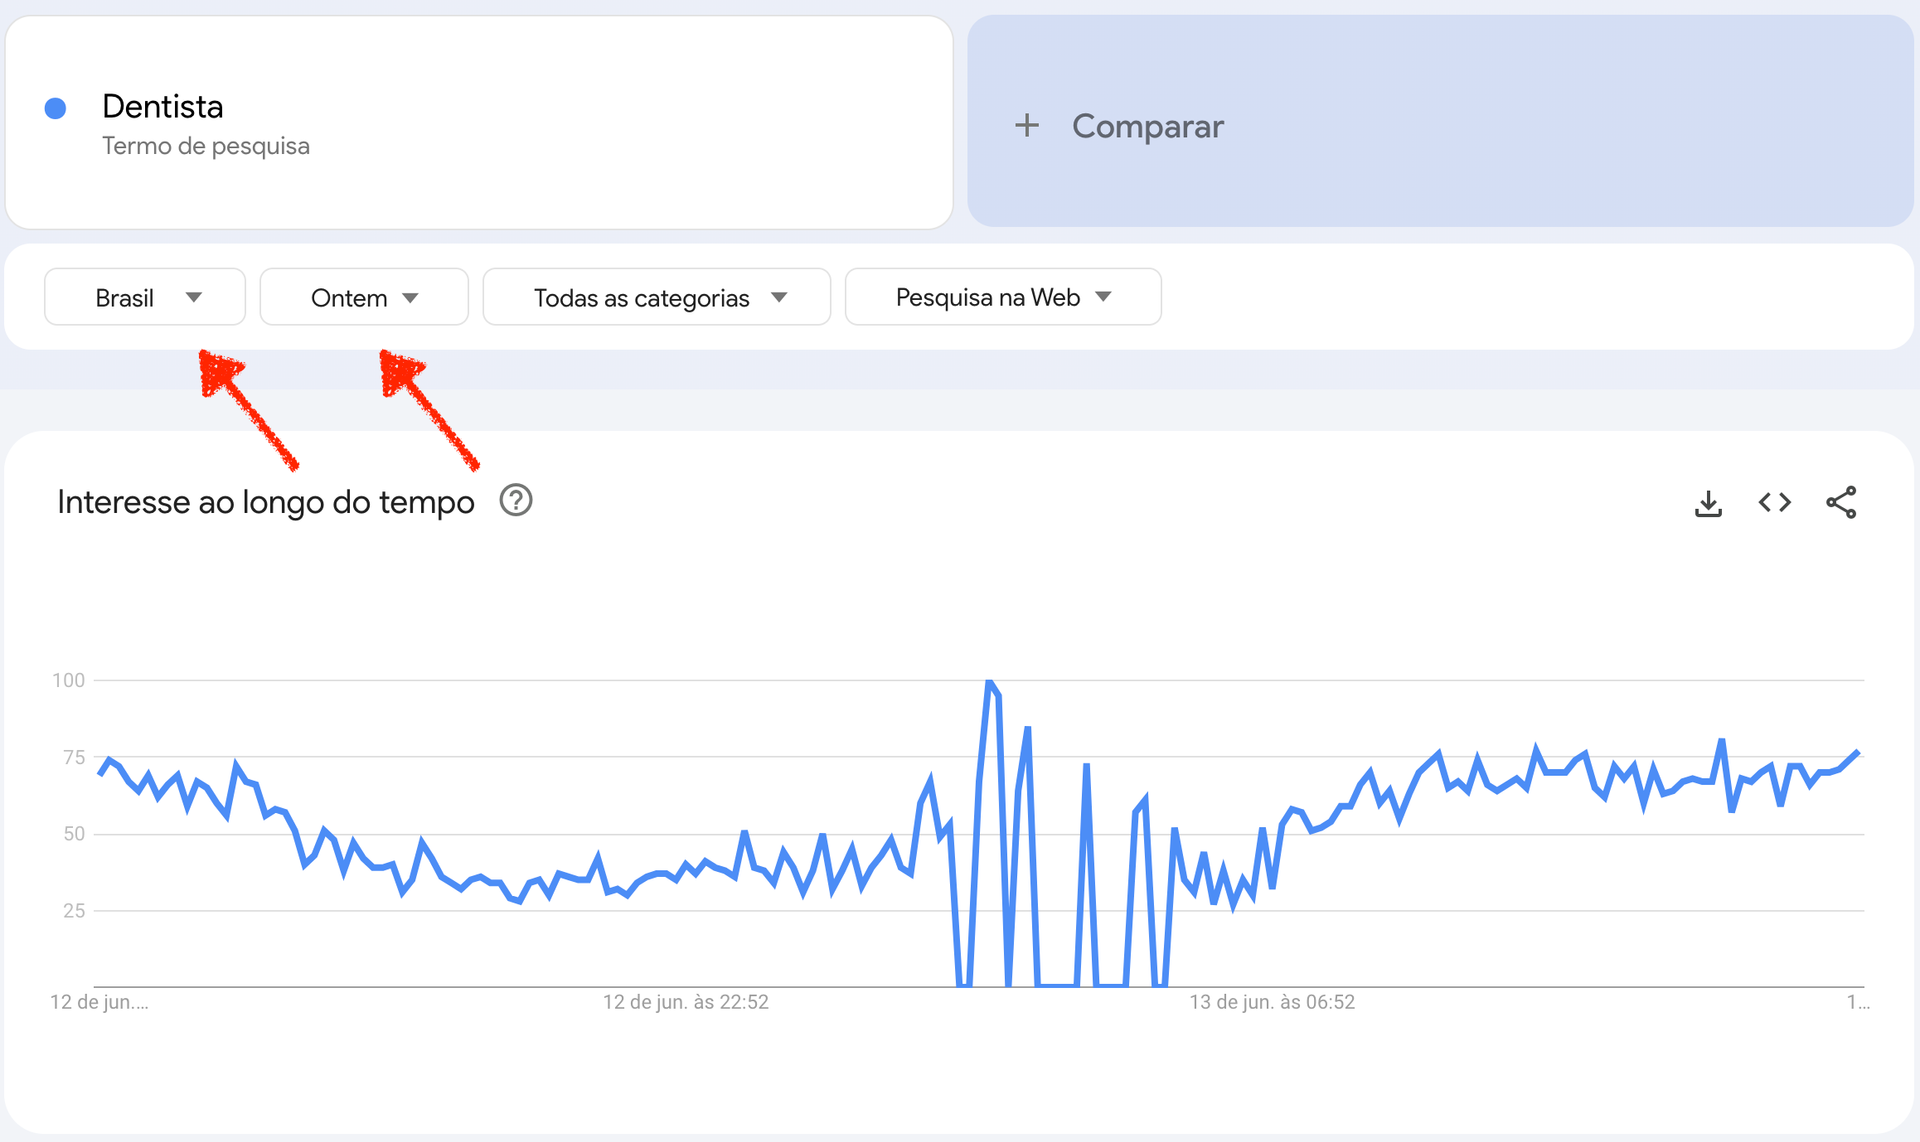1920x1142 pixels.
Task: Click the Comparar button
Action: 1147,125
